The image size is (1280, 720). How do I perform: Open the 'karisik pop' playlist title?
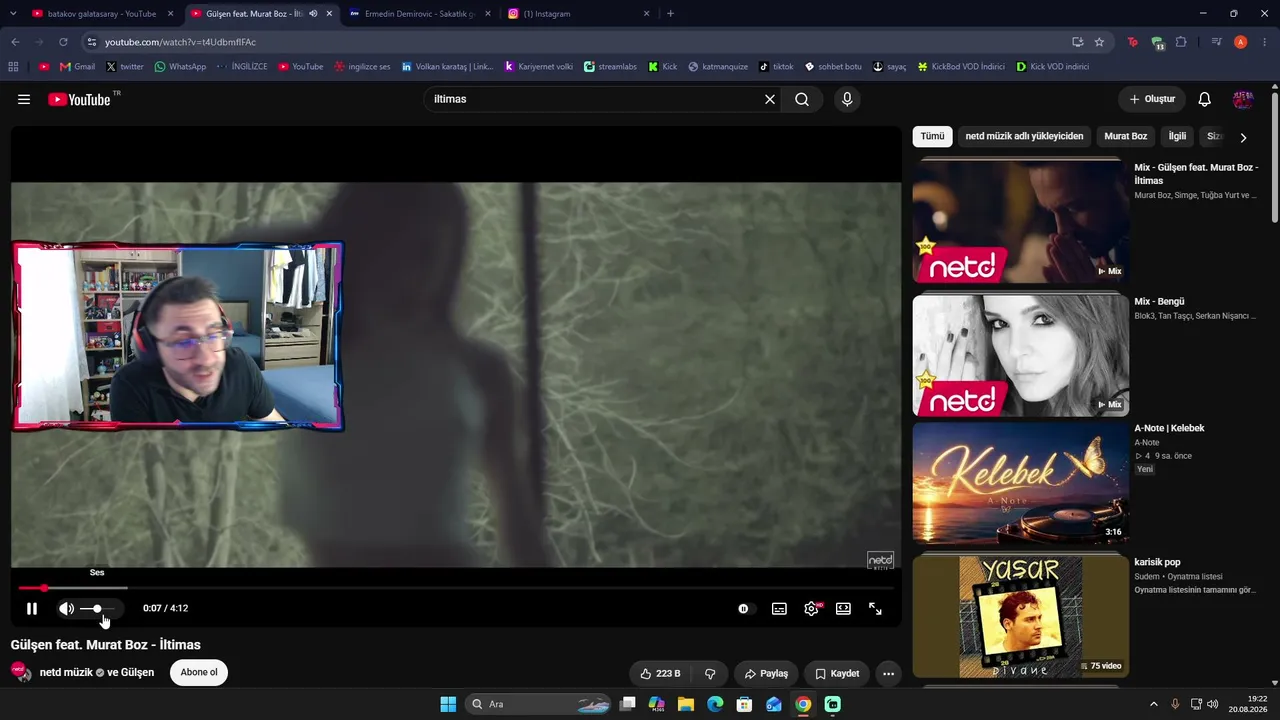1157,562
